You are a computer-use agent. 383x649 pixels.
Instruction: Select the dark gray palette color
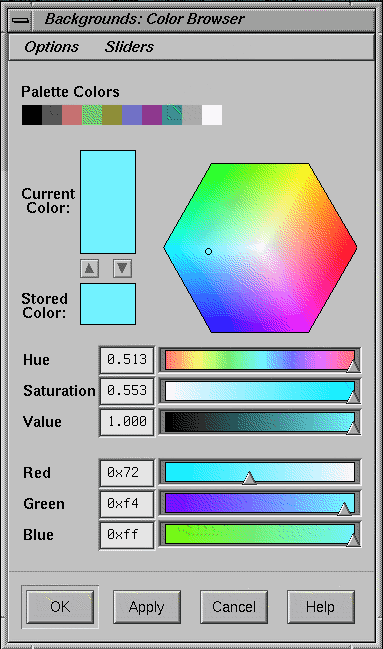(x=52, y=115)
